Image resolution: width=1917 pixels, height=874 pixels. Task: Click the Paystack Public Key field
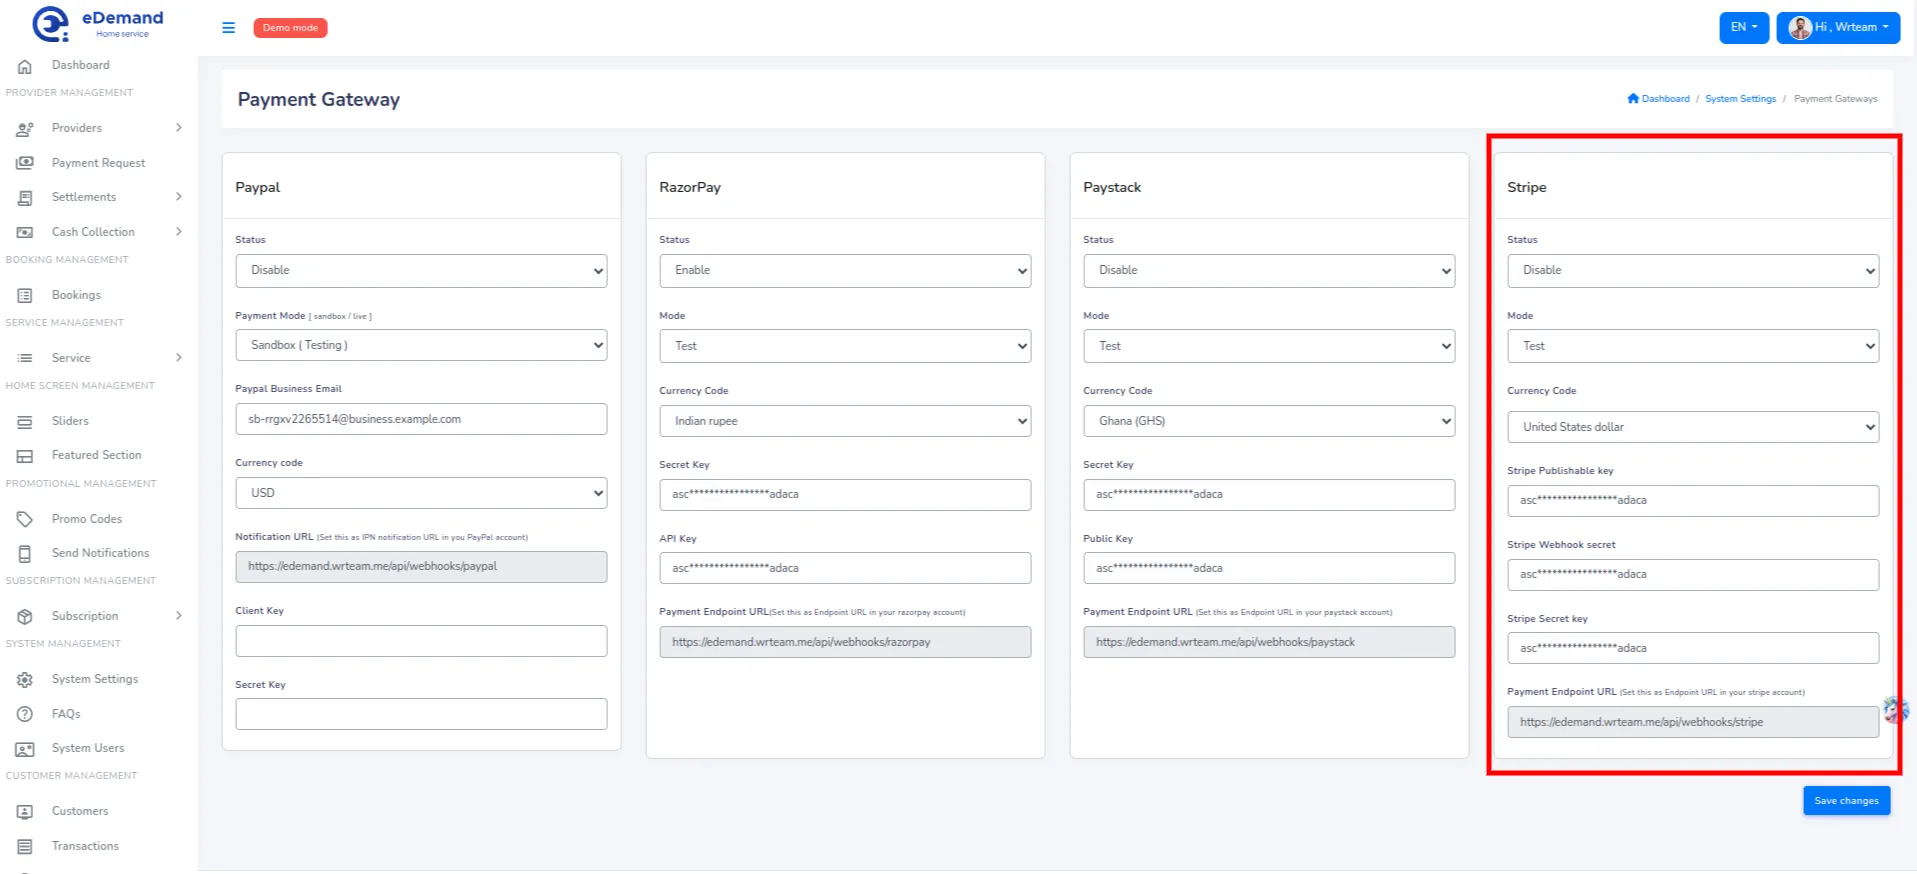1269,568
